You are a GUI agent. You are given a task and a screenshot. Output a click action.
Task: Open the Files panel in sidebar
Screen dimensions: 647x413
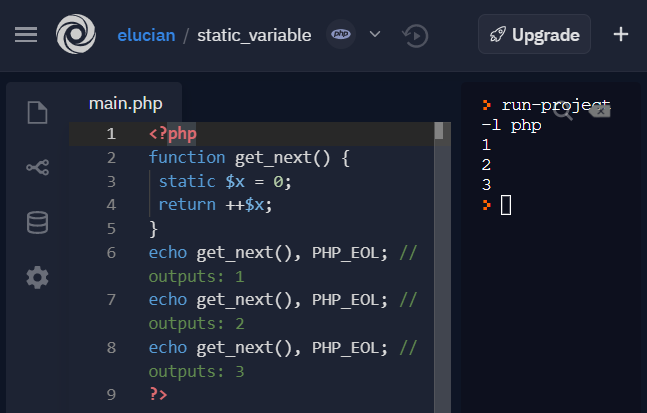[x=37, y=113]
